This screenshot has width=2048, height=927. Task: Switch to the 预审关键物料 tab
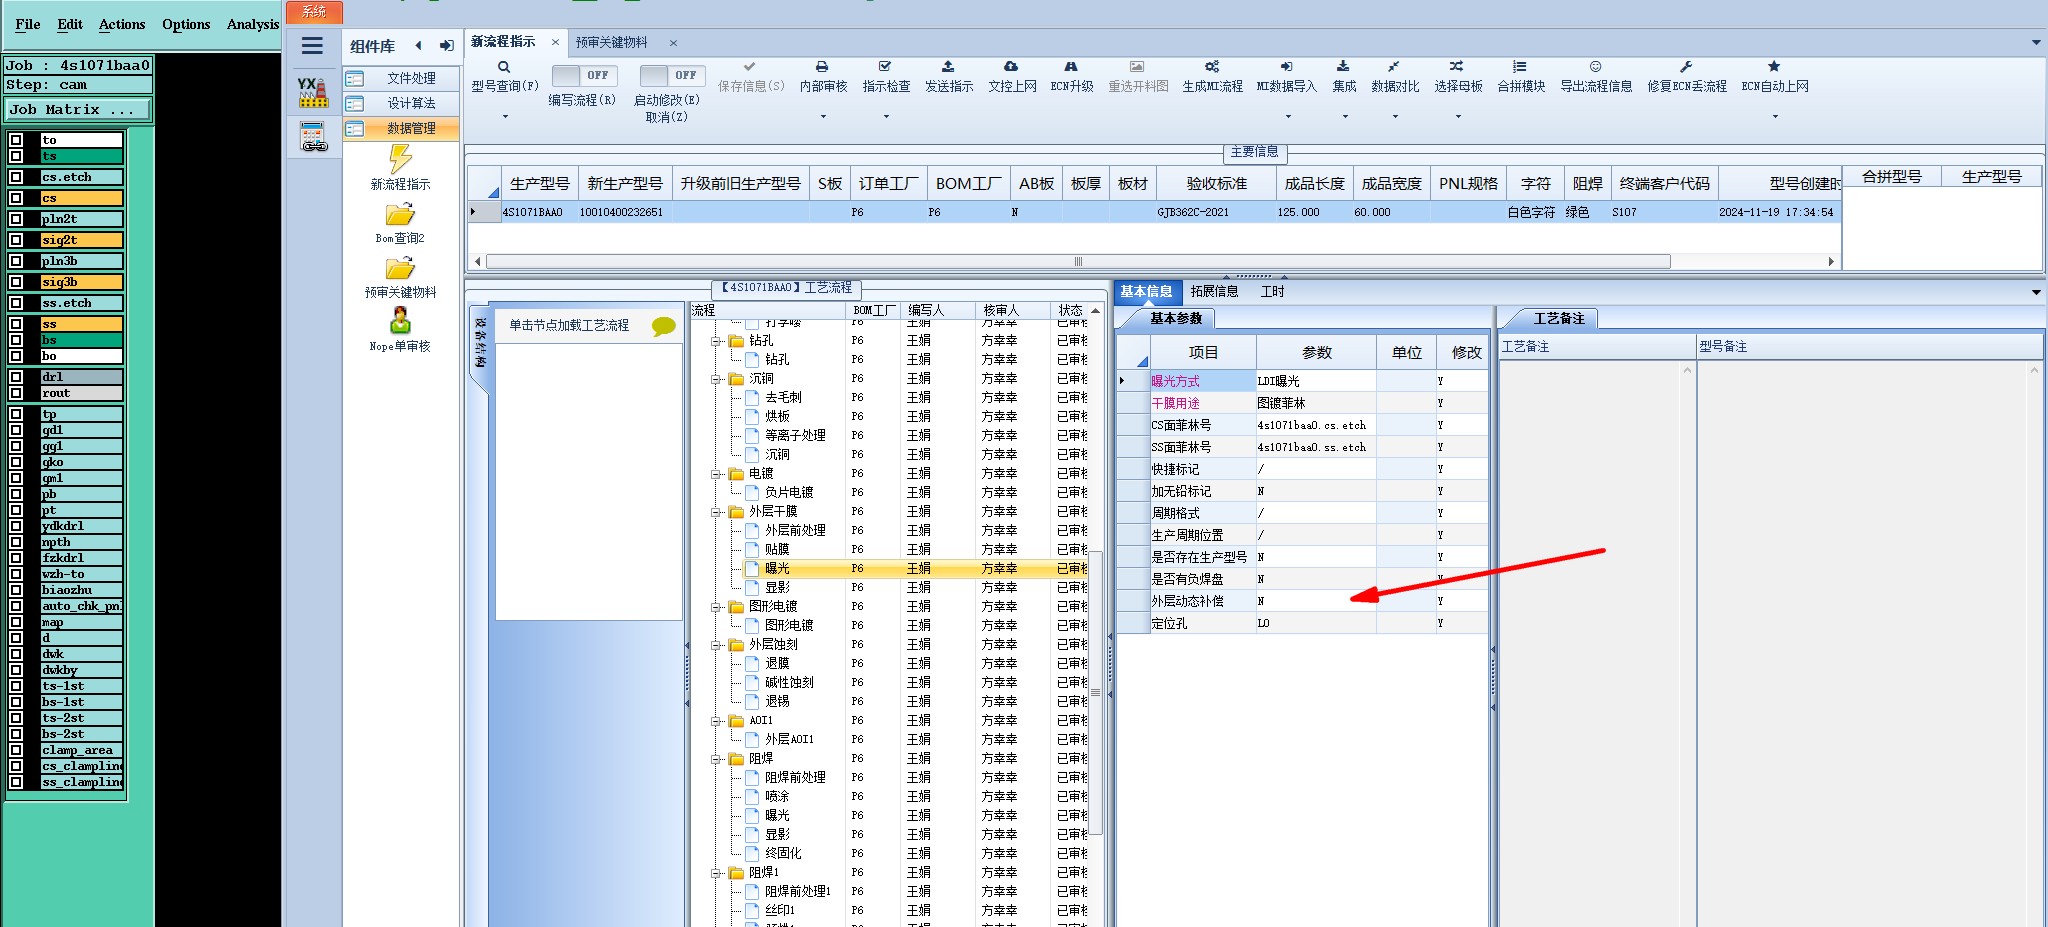click(611, 43)
